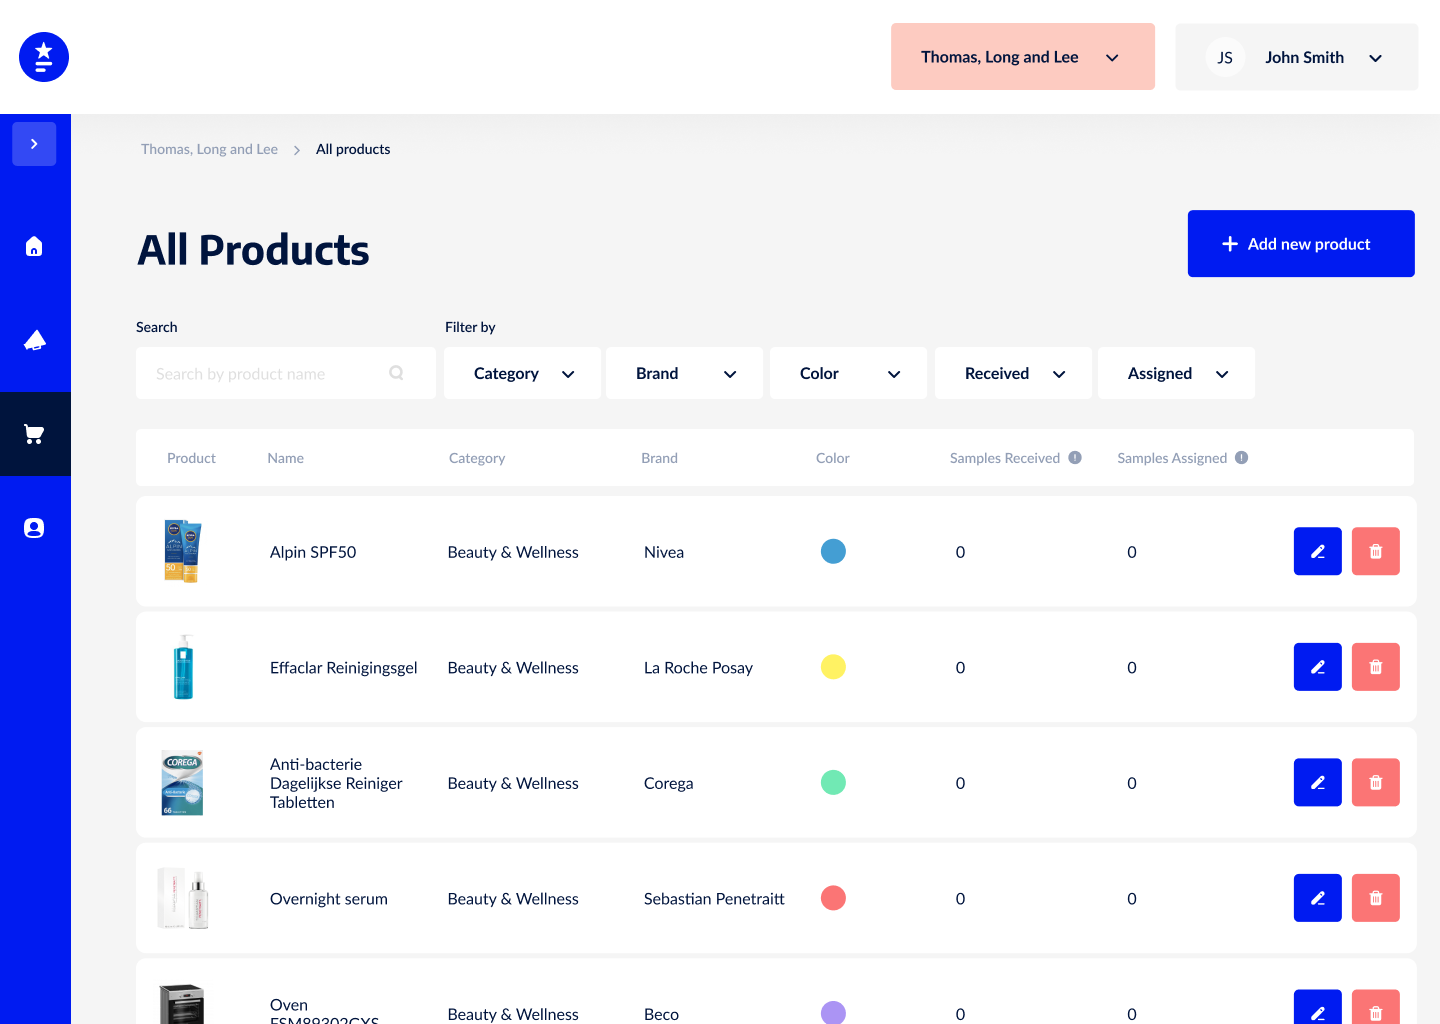This screenshot has height=1024, width=1440.
Task: Open the Color filter dropdown
Action: (848, 373)
